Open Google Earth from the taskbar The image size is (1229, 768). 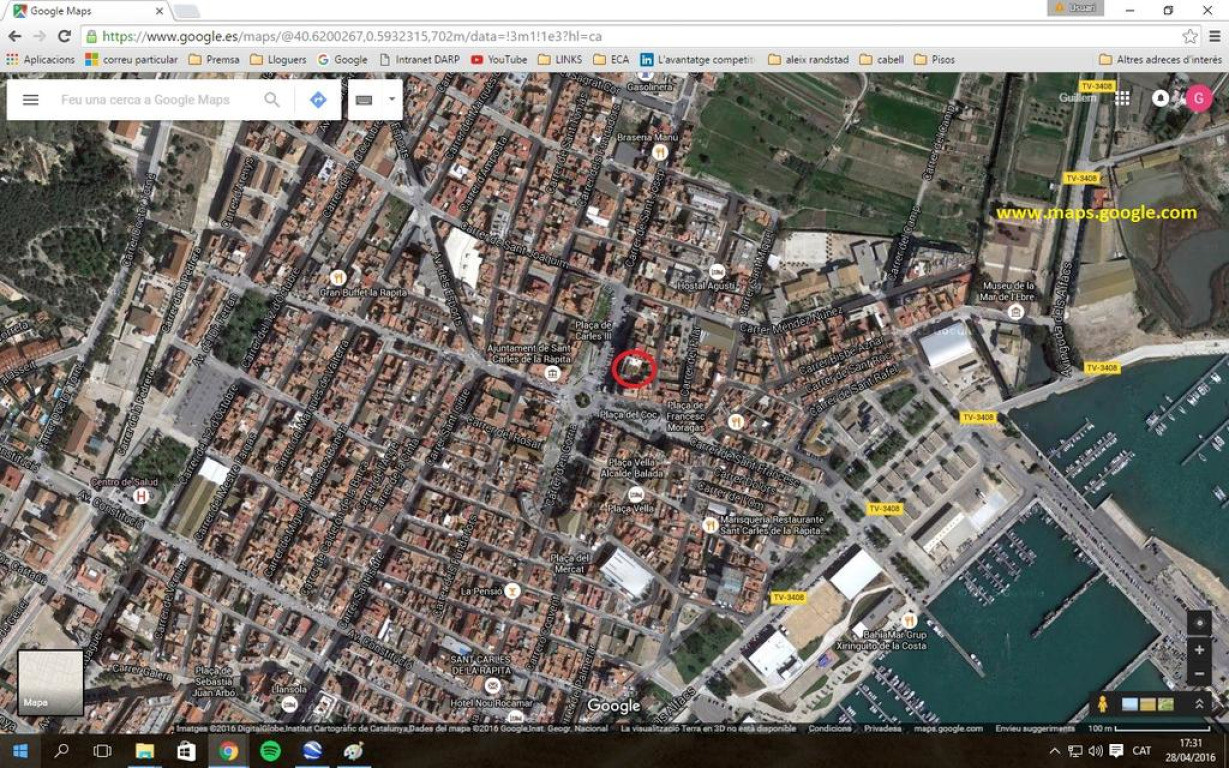tap(311, 750)
